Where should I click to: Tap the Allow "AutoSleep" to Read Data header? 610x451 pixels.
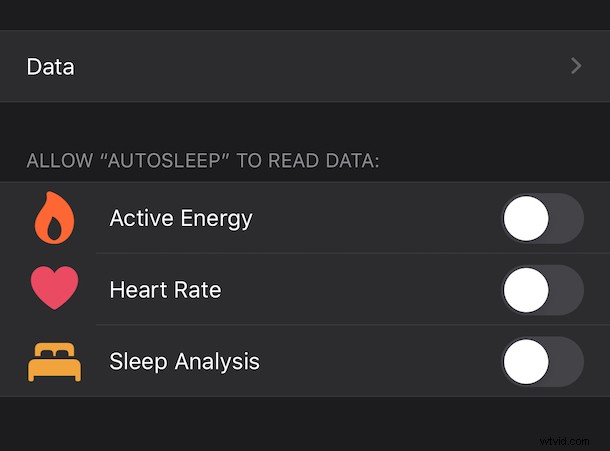point(203,161)
